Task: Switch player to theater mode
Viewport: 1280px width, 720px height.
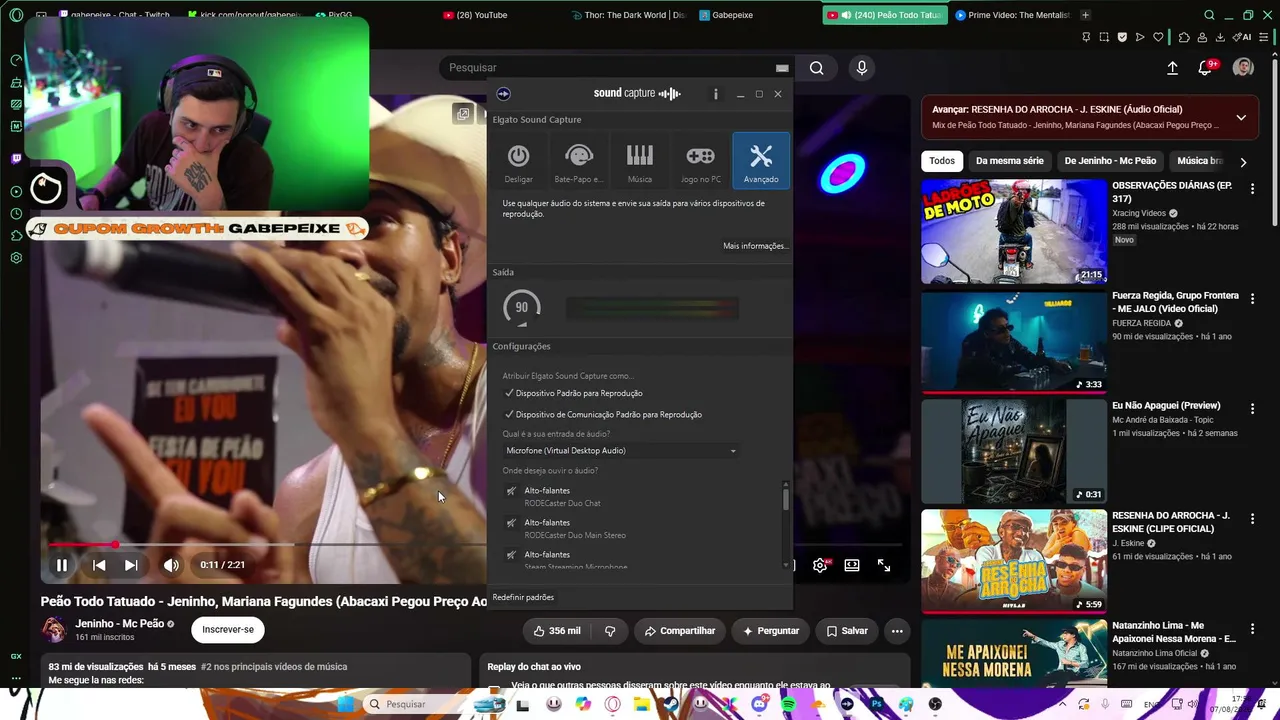Action: (x=852, y=565)
